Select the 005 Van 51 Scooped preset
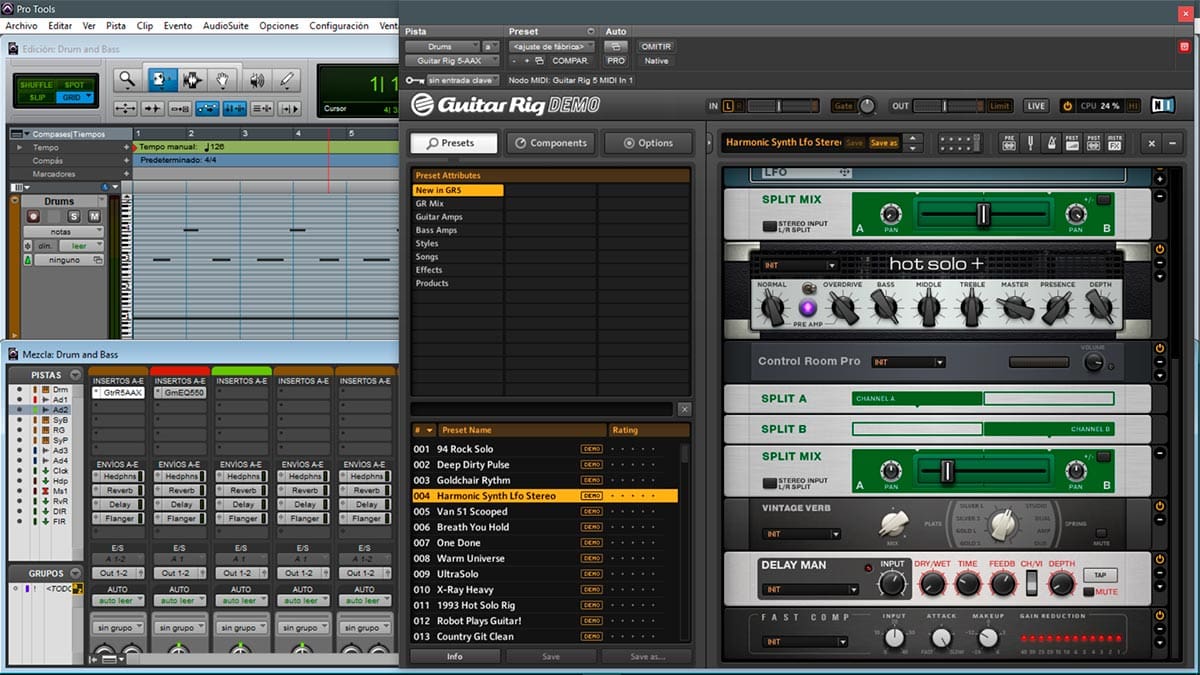 pos(545,512)
